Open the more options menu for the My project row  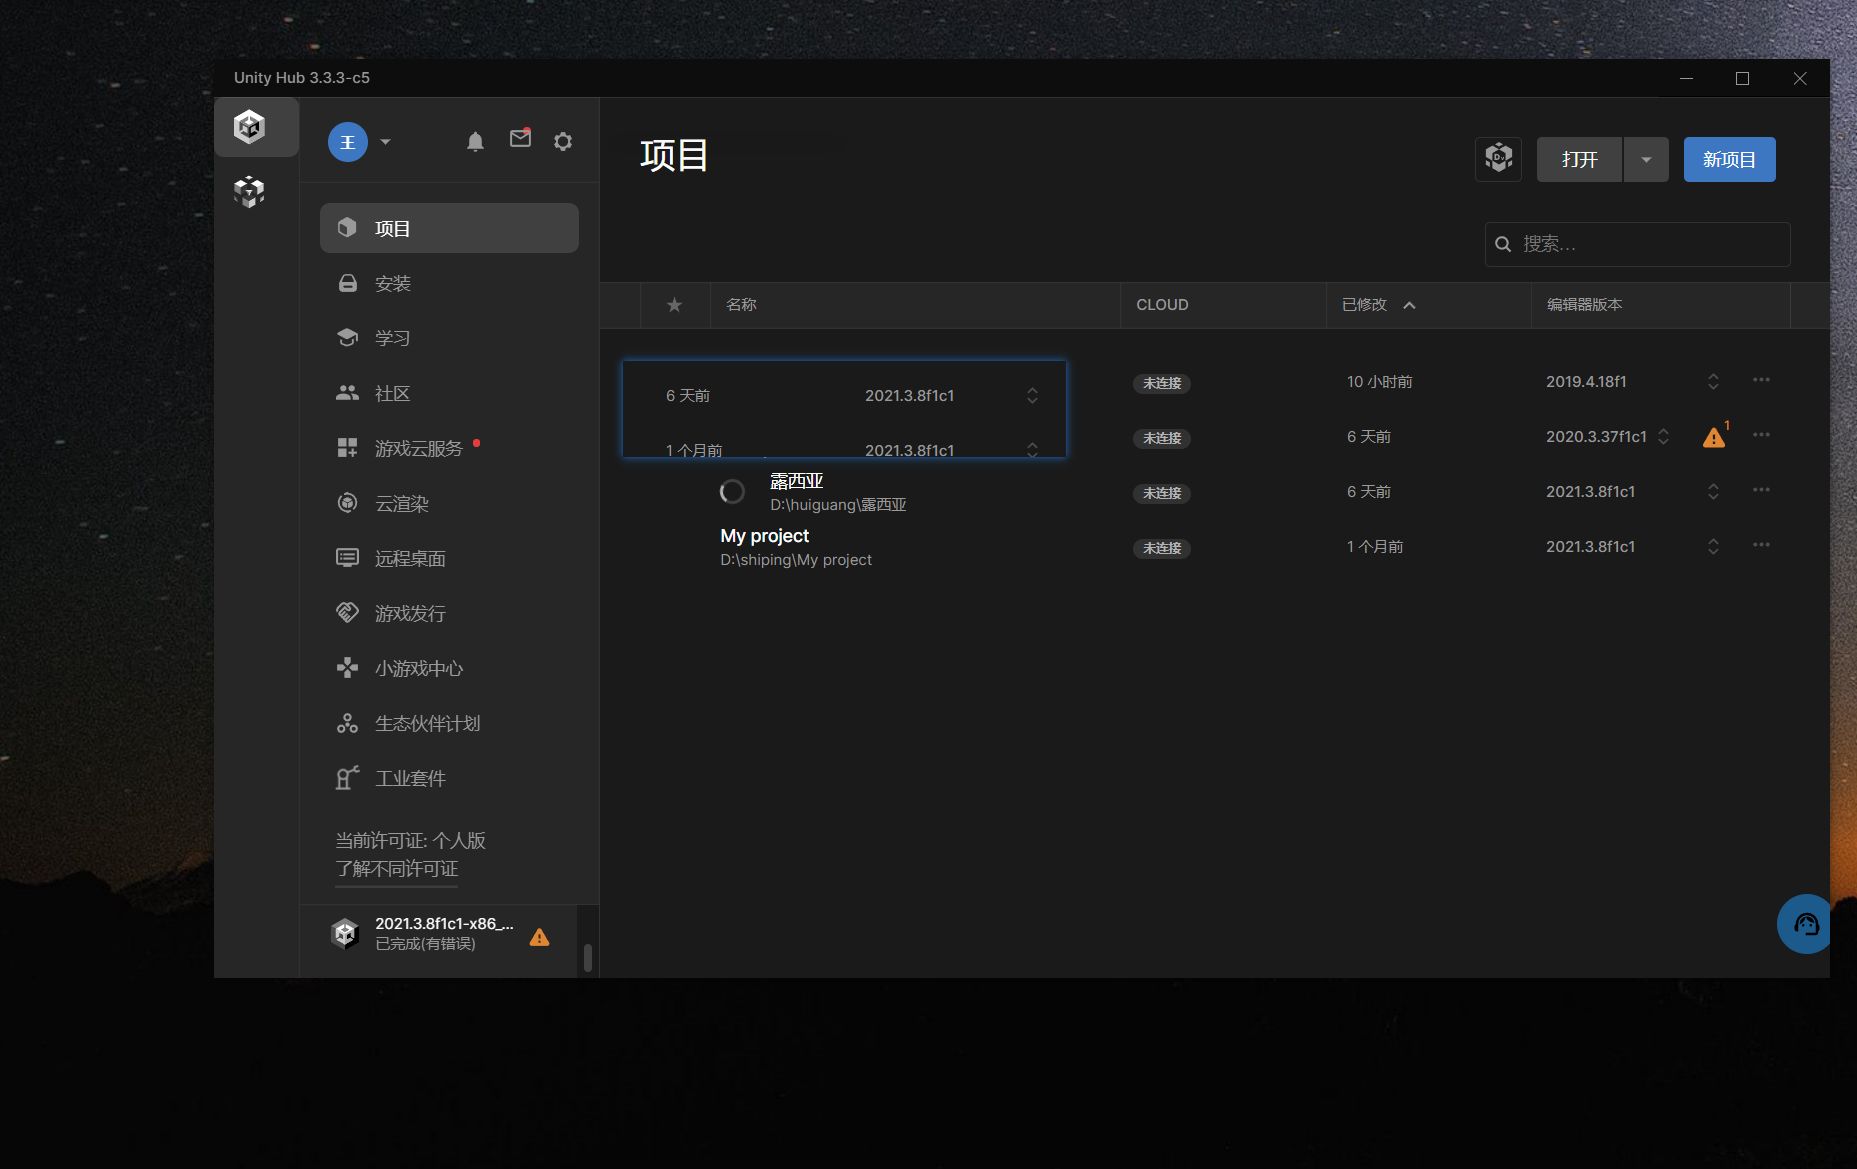click(x=1761, y=545)
